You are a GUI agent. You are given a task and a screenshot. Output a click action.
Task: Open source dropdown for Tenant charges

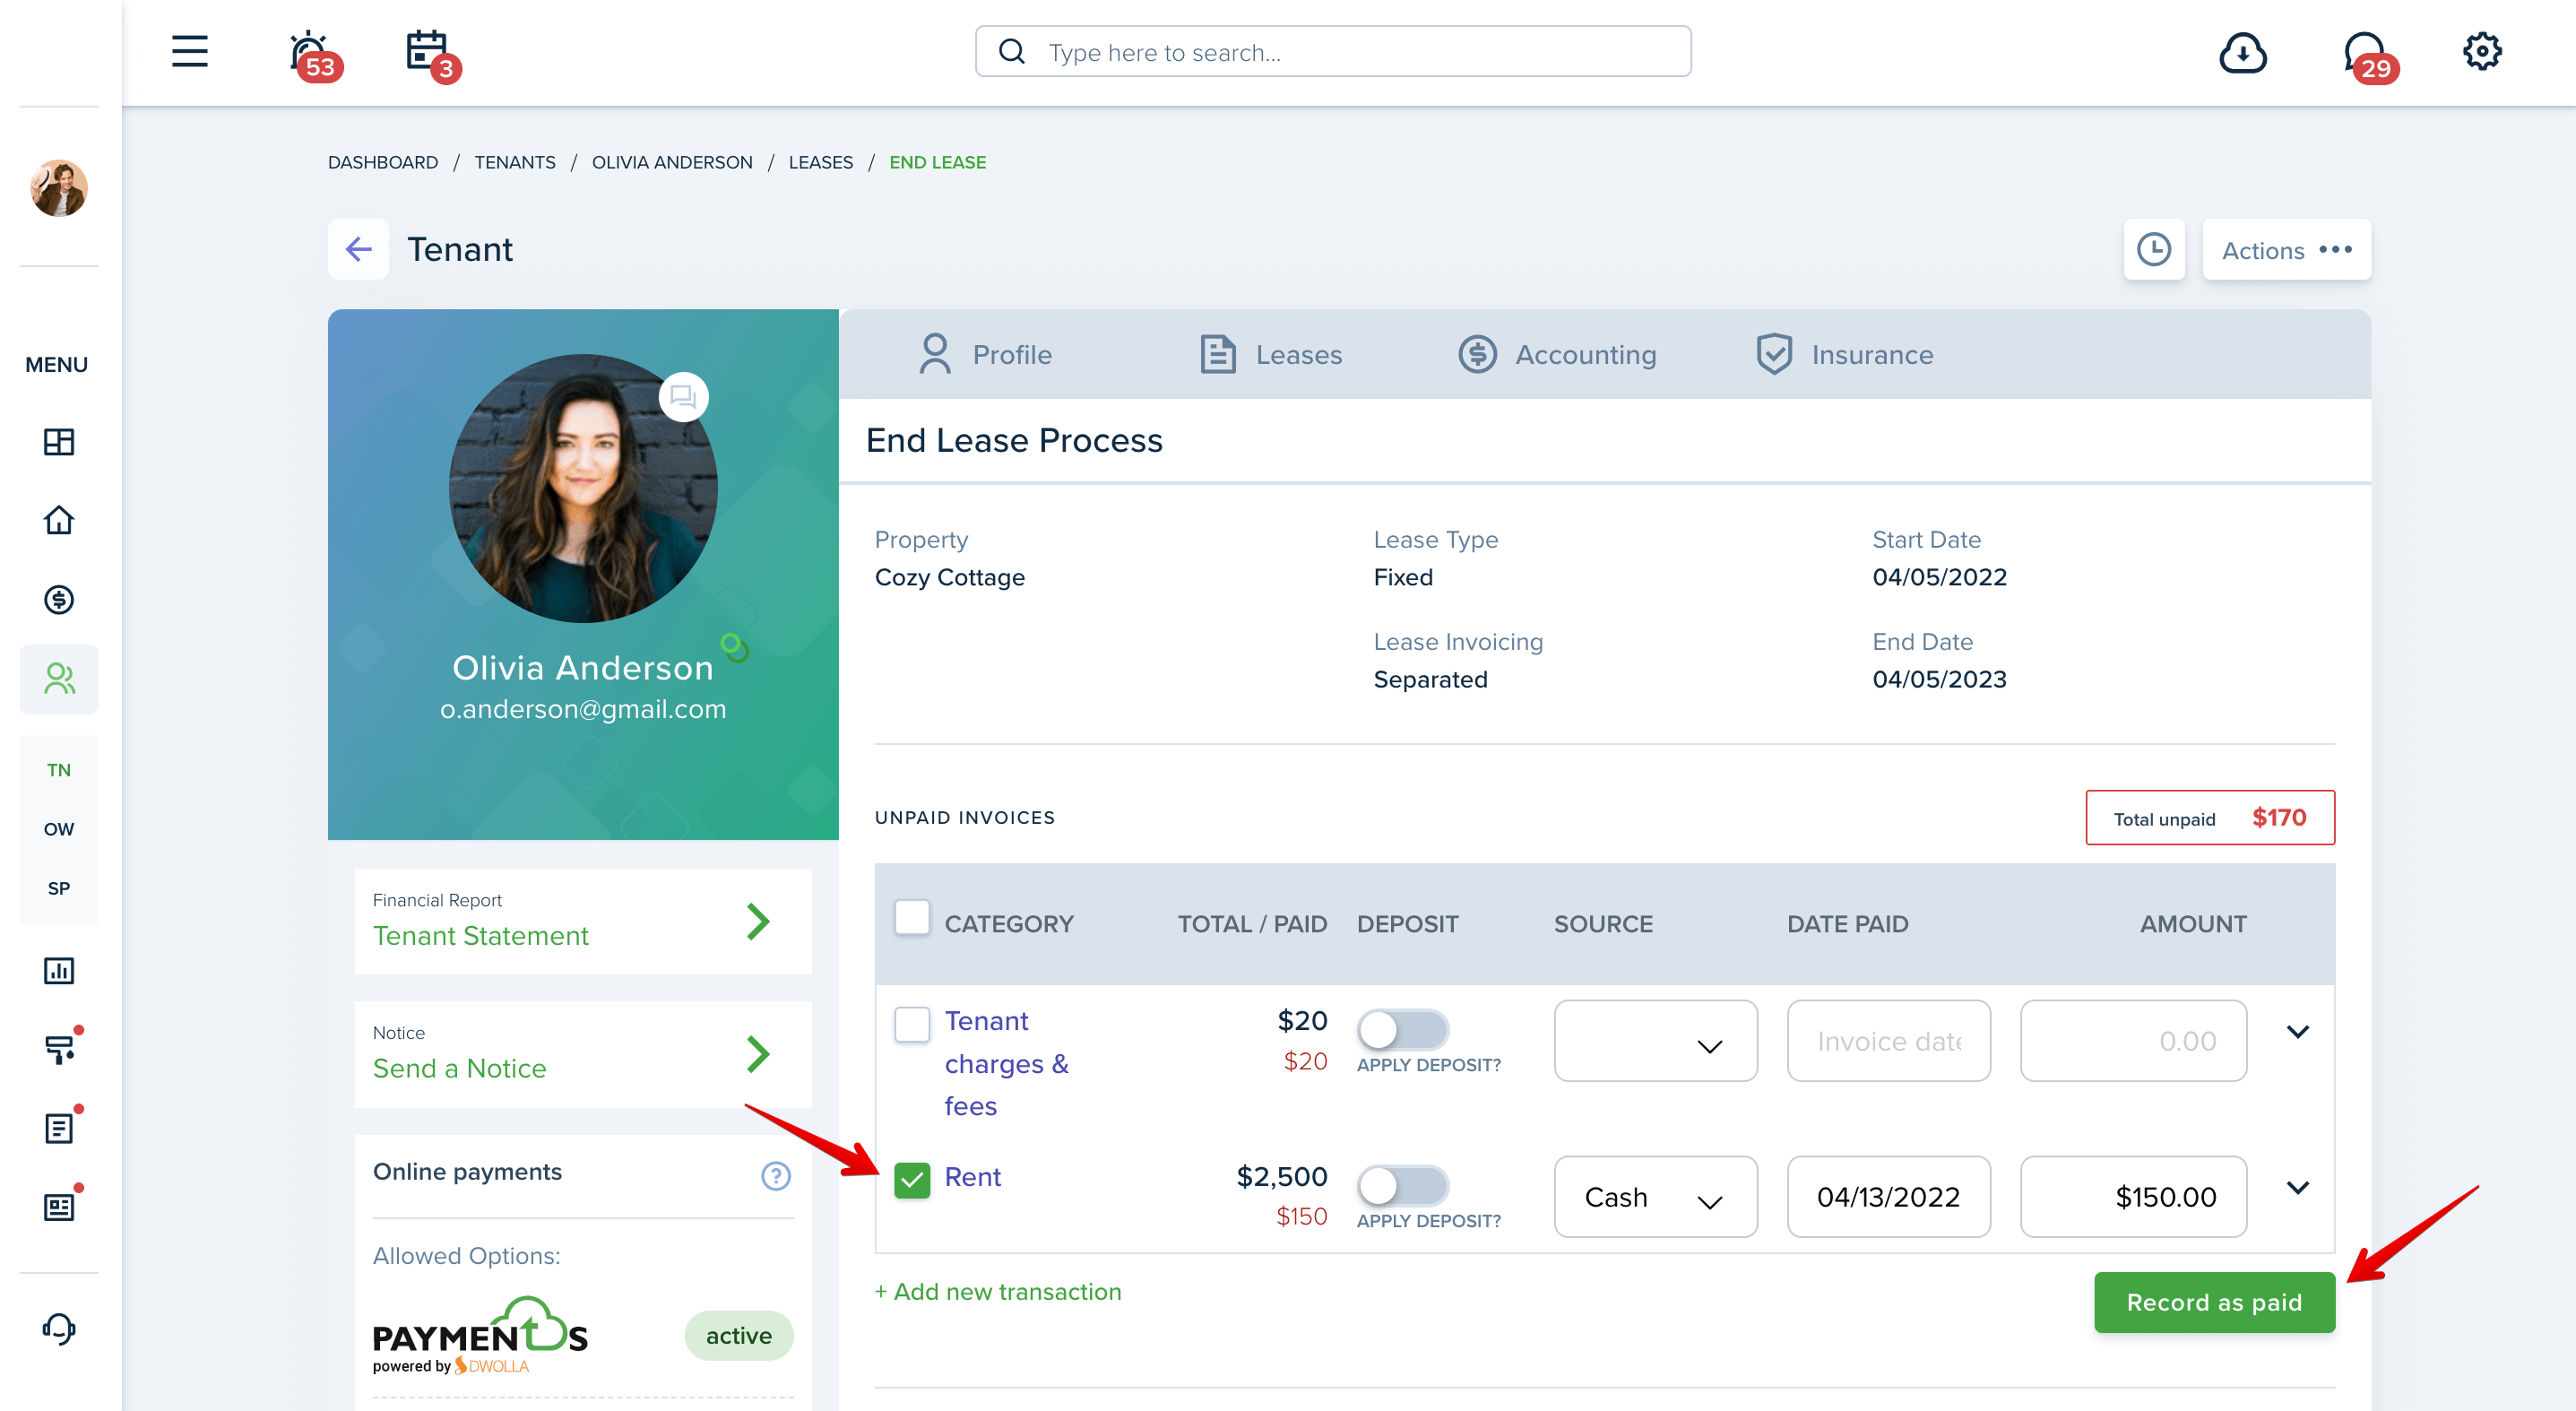pyautogui.click(x=1655, y=1041)
